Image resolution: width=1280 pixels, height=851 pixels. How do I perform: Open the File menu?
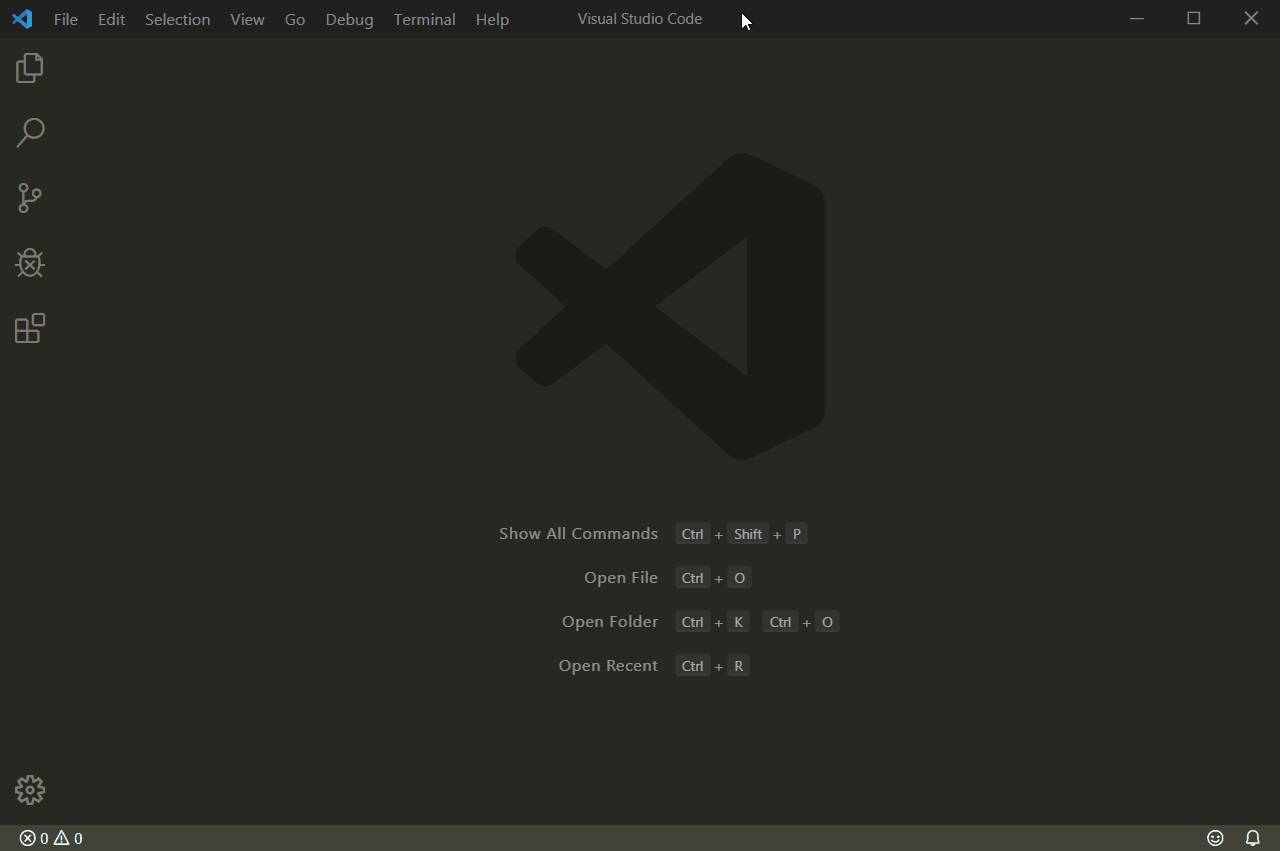click(x=66, y=19)
